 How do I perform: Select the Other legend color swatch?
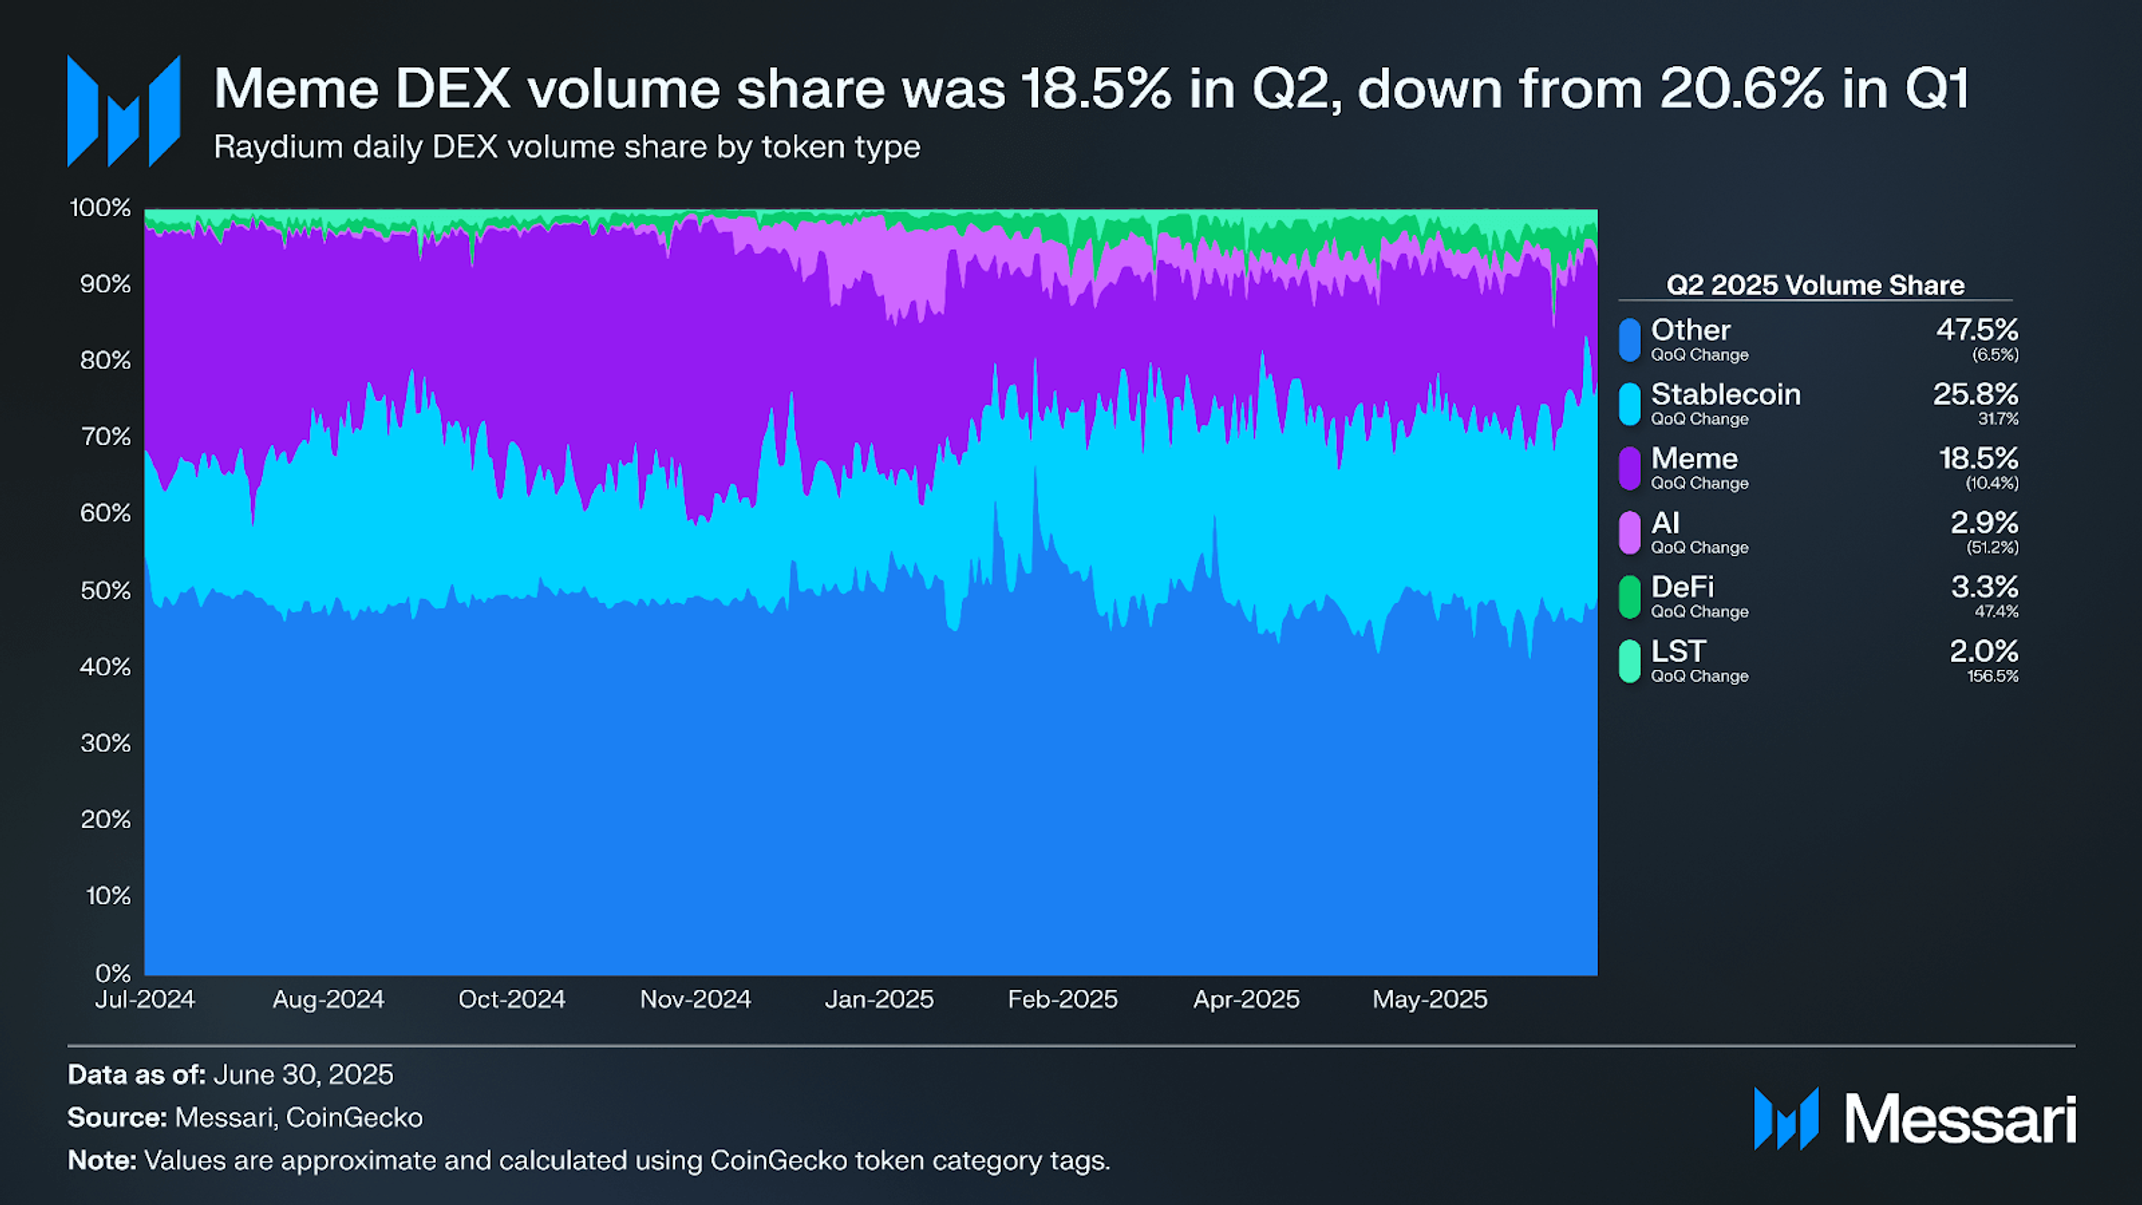1629,340
